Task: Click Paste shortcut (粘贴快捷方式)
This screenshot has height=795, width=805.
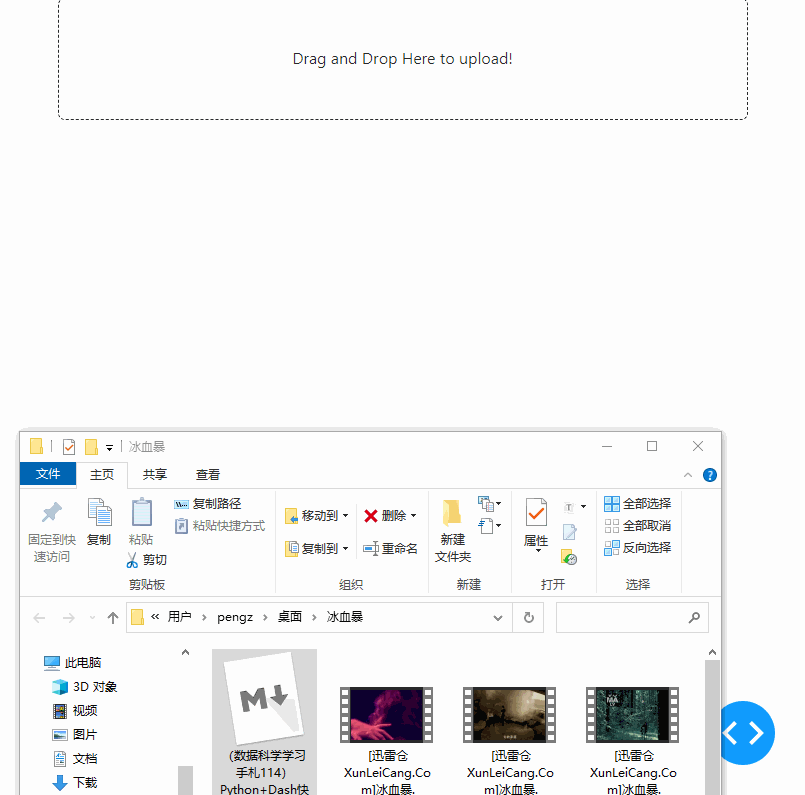Action: pos(220,526)
